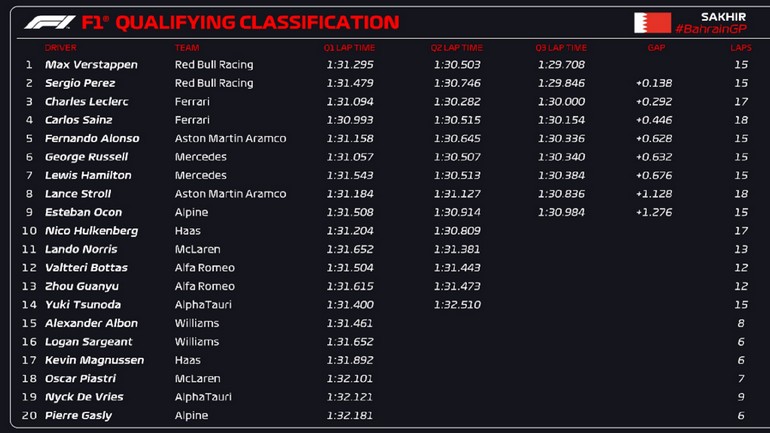Select the DRIVER column header
Screen dimensions: 770x433
click(x=60, y=47)
